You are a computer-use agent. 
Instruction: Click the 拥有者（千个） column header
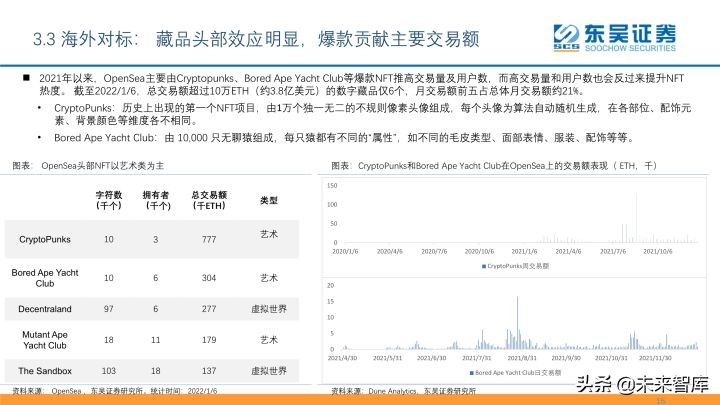coord(156,200)
